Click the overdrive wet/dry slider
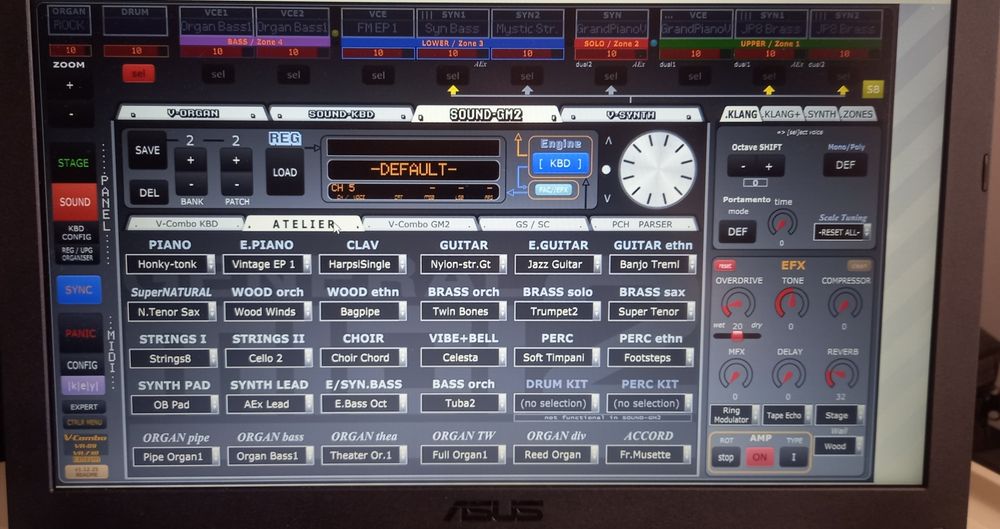The image size is (1000, 529). [x=737, y=335]
